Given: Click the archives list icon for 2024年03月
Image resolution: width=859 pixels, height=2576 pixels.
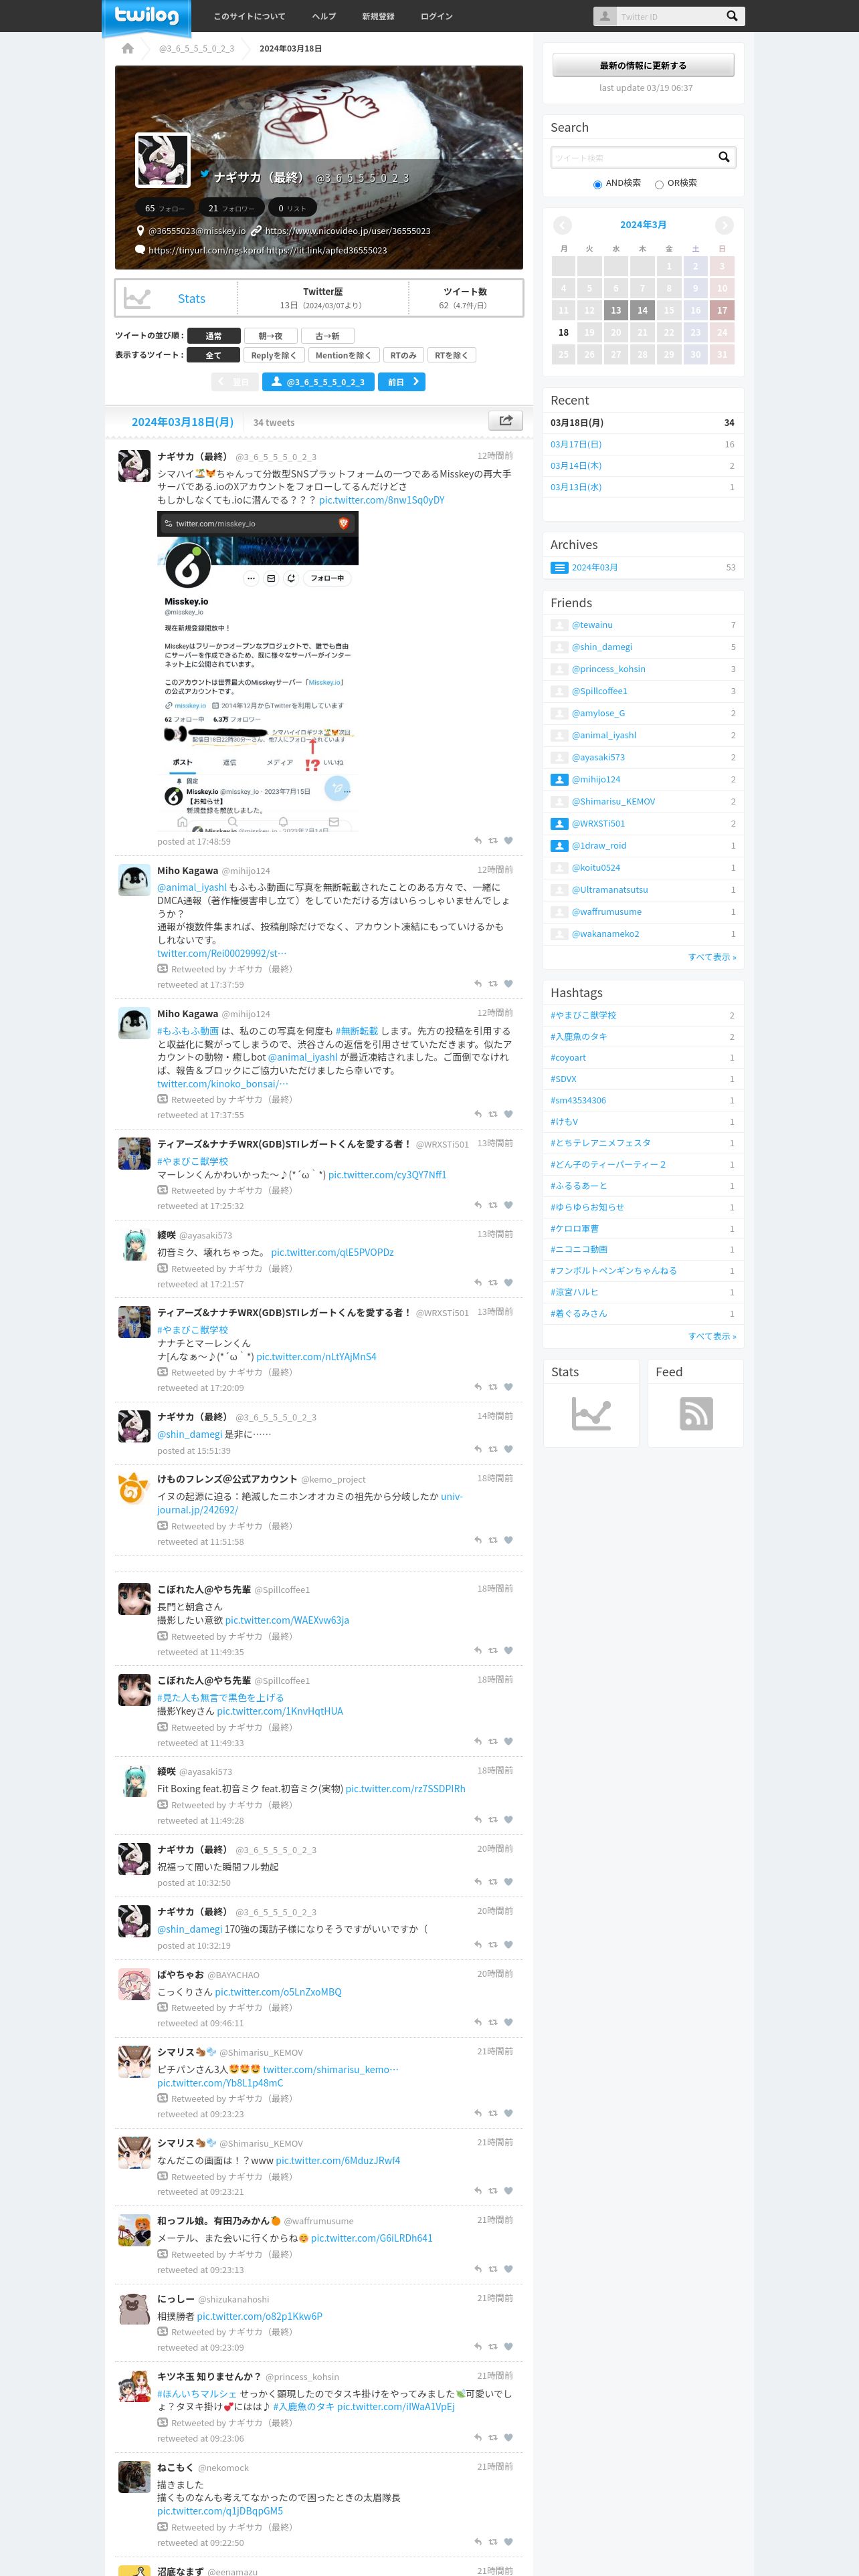Looking at the screenshot, I should 559,567.
